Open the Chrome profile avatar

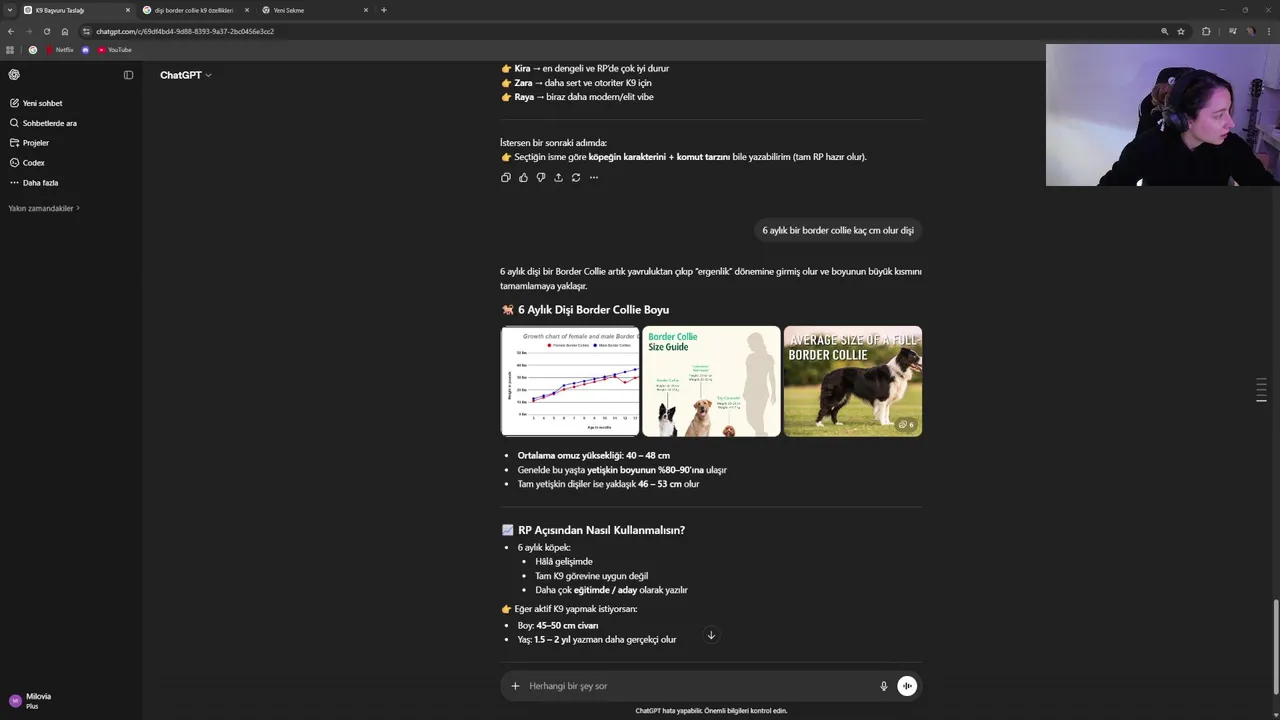pos(1251,31)
